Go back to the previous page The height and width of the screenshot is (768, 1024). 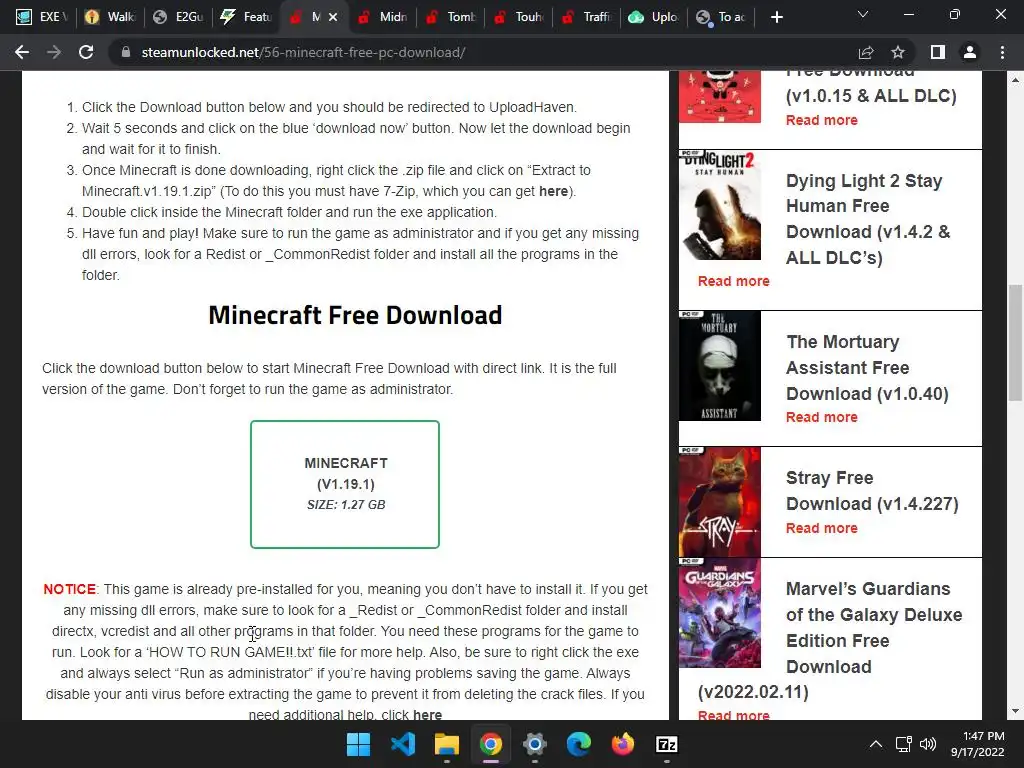coord(22,52)
